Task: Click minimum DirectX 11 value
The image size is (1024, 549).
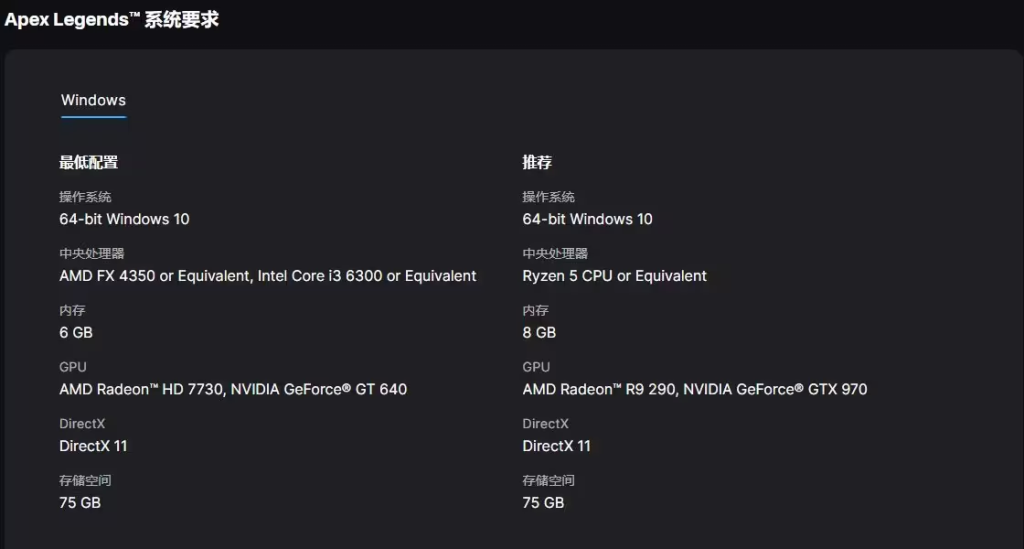Action: tap(93, 447)
